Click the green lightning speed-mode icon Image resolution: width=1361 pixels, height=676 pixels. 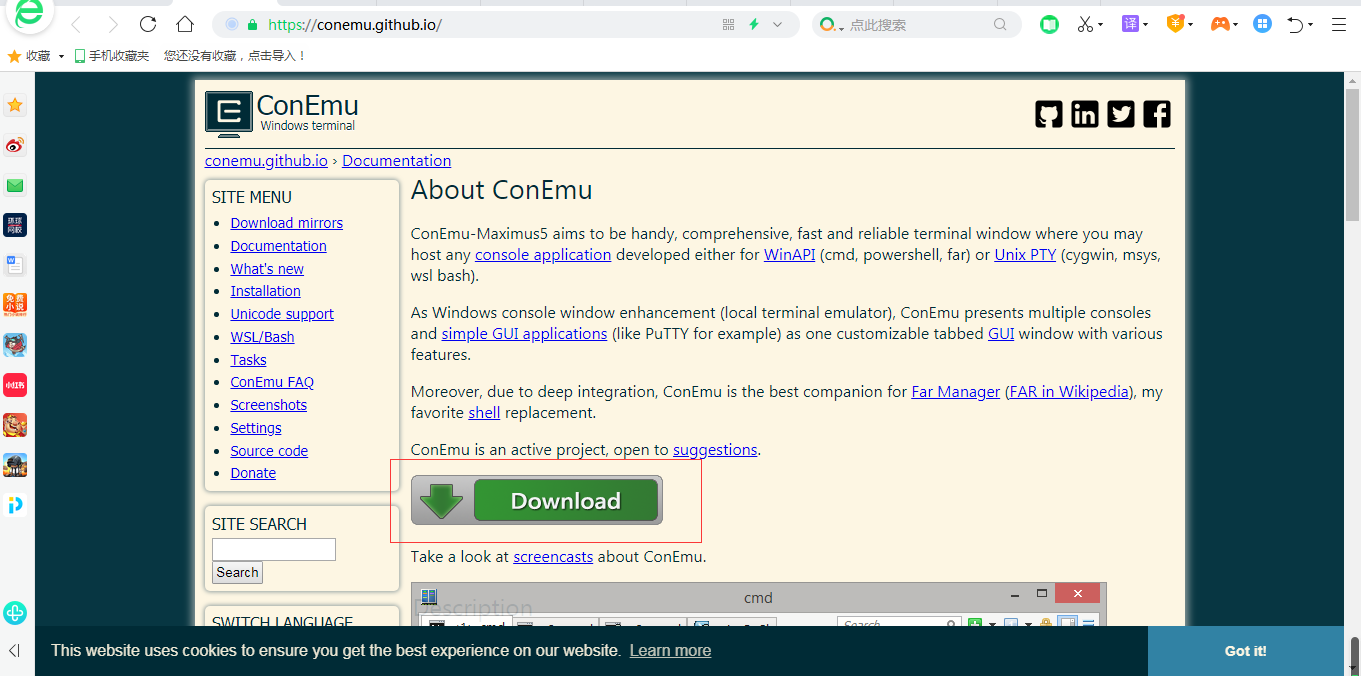(x=754, y=25)
